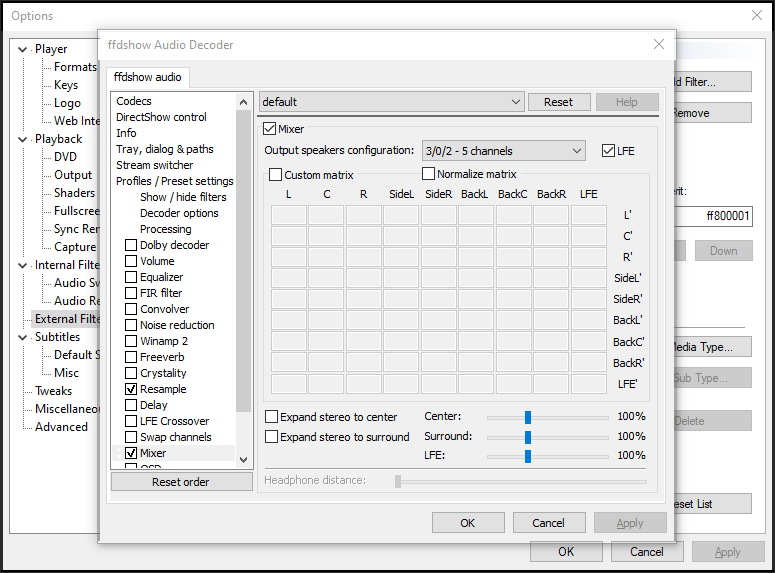Select Keys in Options tree

click(66, 85)
